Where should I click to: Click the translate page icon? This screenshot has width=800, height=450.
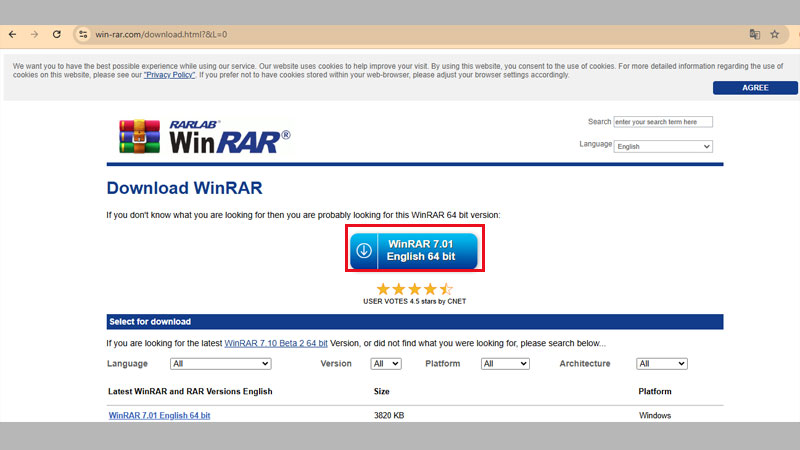click(x=755, y=34)
